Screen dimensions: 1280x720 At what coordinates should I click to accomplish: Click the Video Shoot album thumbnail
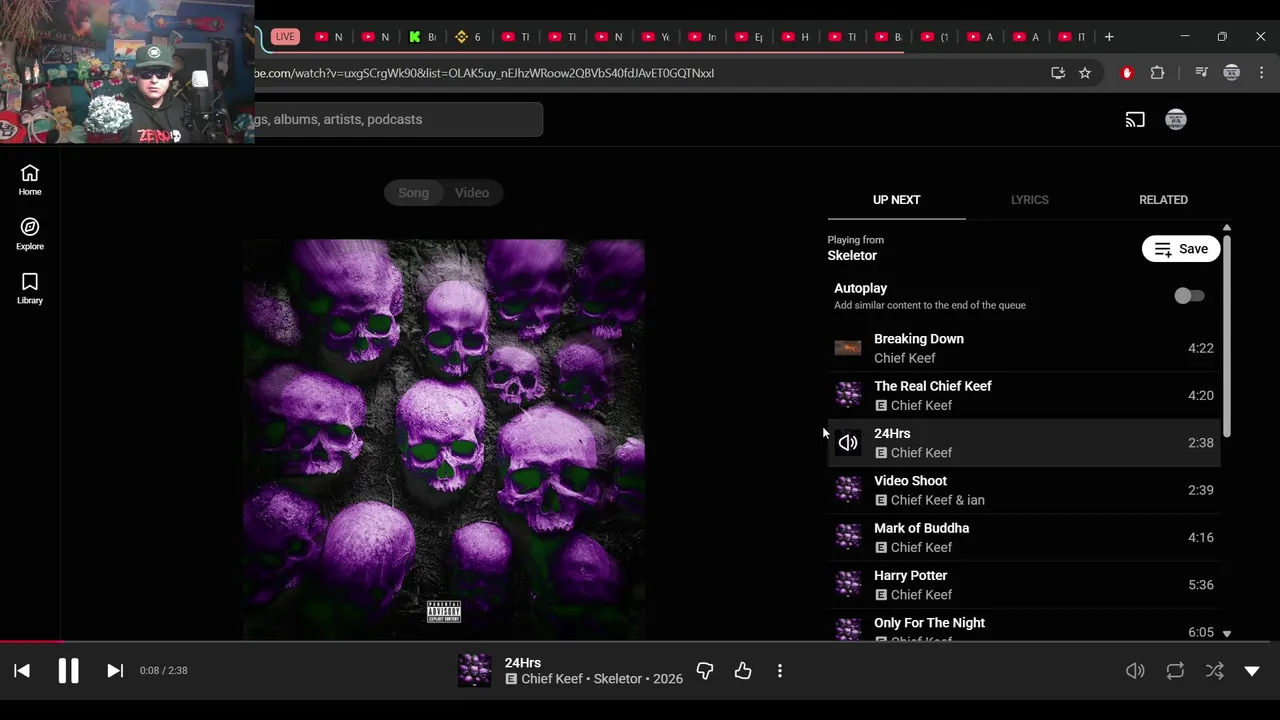(848, 490)
